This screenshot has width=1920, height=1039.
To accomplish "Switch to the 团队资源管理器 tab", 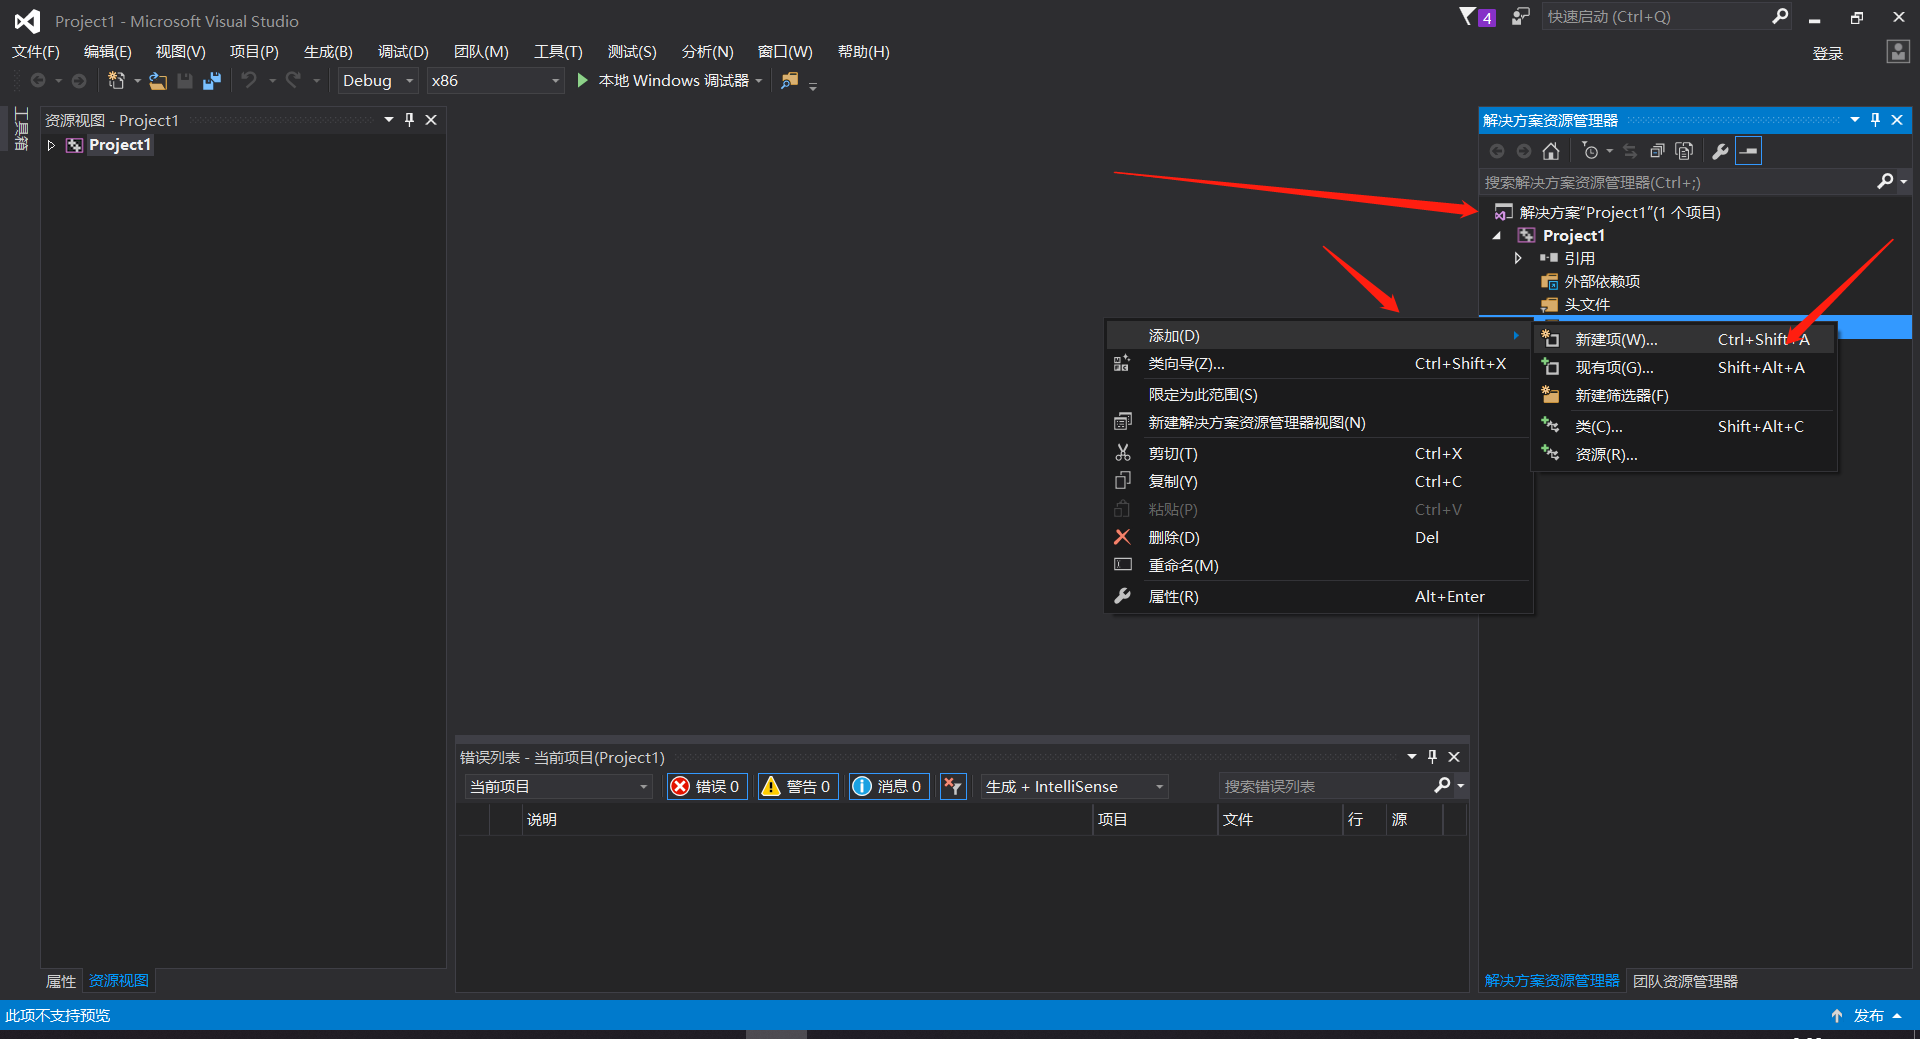I will [1685, 981].
